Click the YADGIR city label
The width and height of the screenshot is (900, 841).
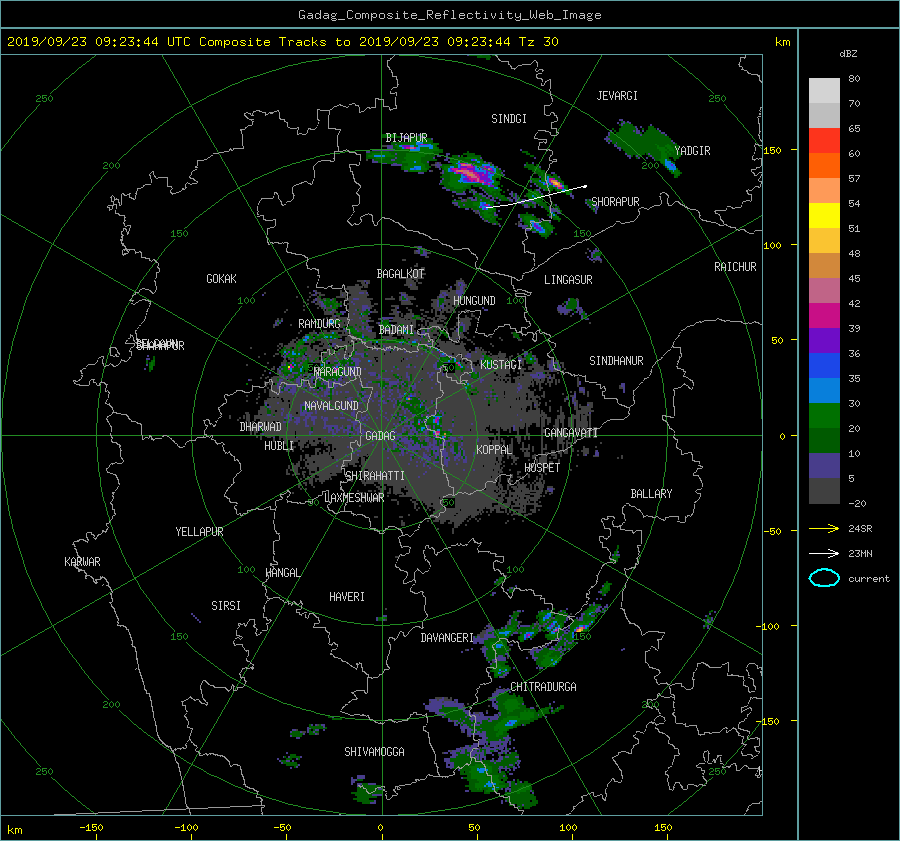tap(692, 151)
